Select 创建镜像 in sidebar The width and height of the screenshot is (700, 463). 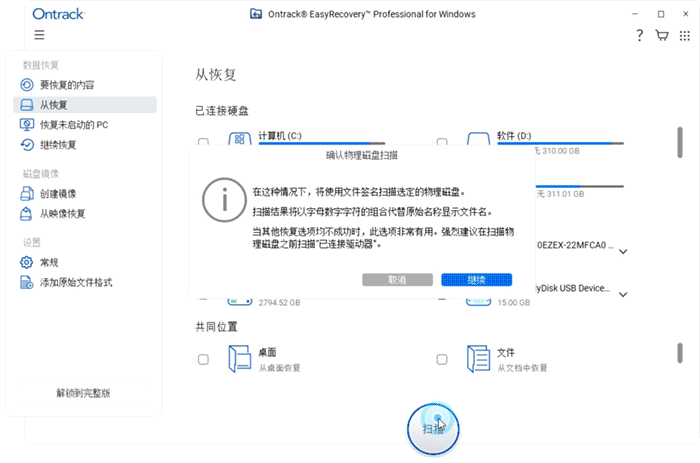coord(85,194)
